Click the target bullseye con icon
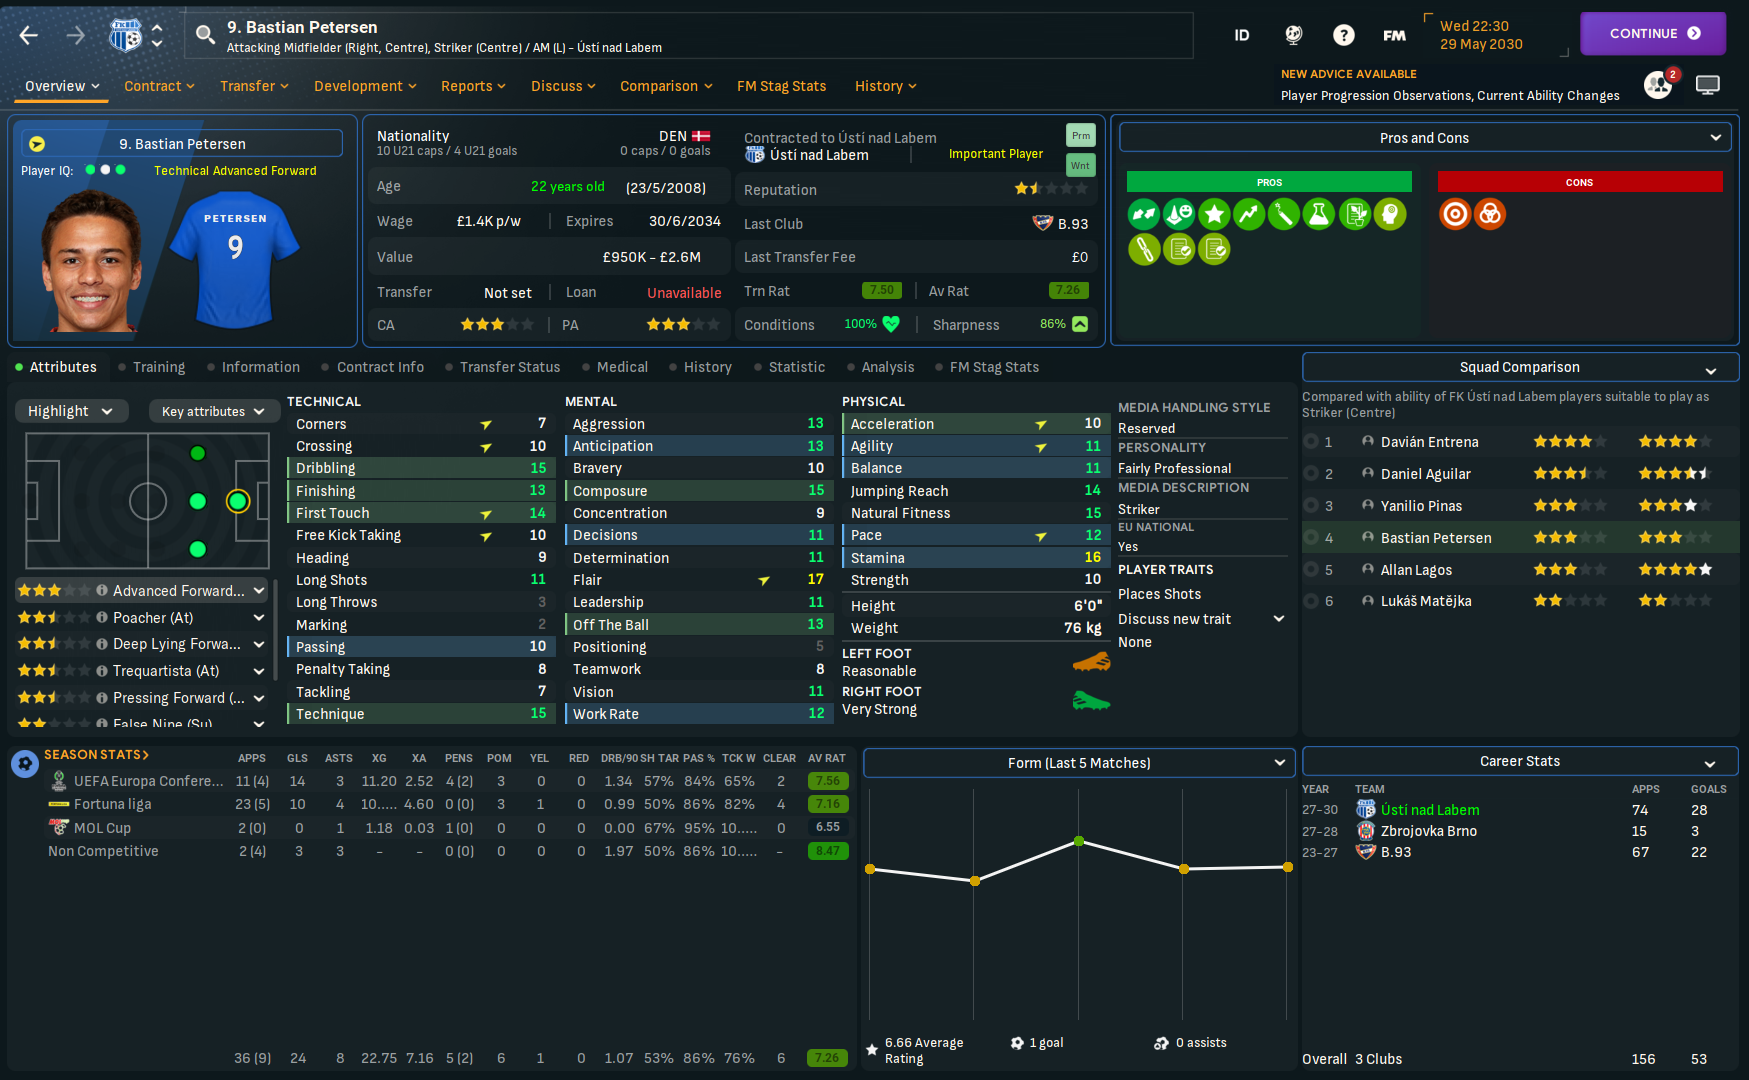The height and width of the screenshot is (1080, 1749). [1455, 214]
